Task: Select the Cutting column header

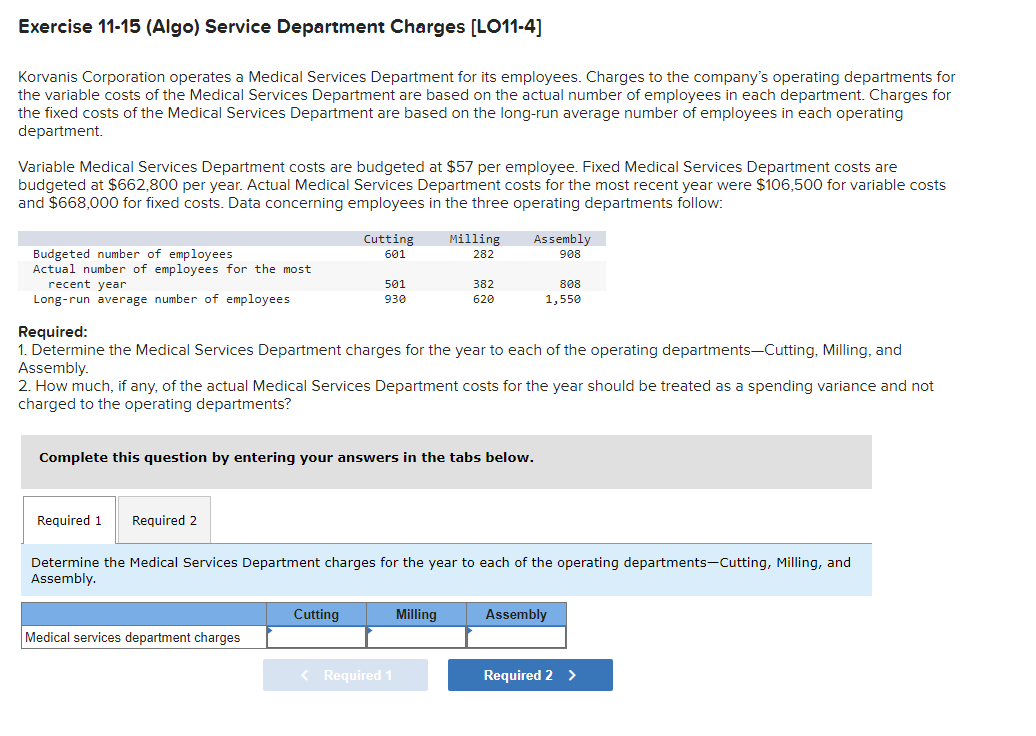Action: tap(316, 614)
